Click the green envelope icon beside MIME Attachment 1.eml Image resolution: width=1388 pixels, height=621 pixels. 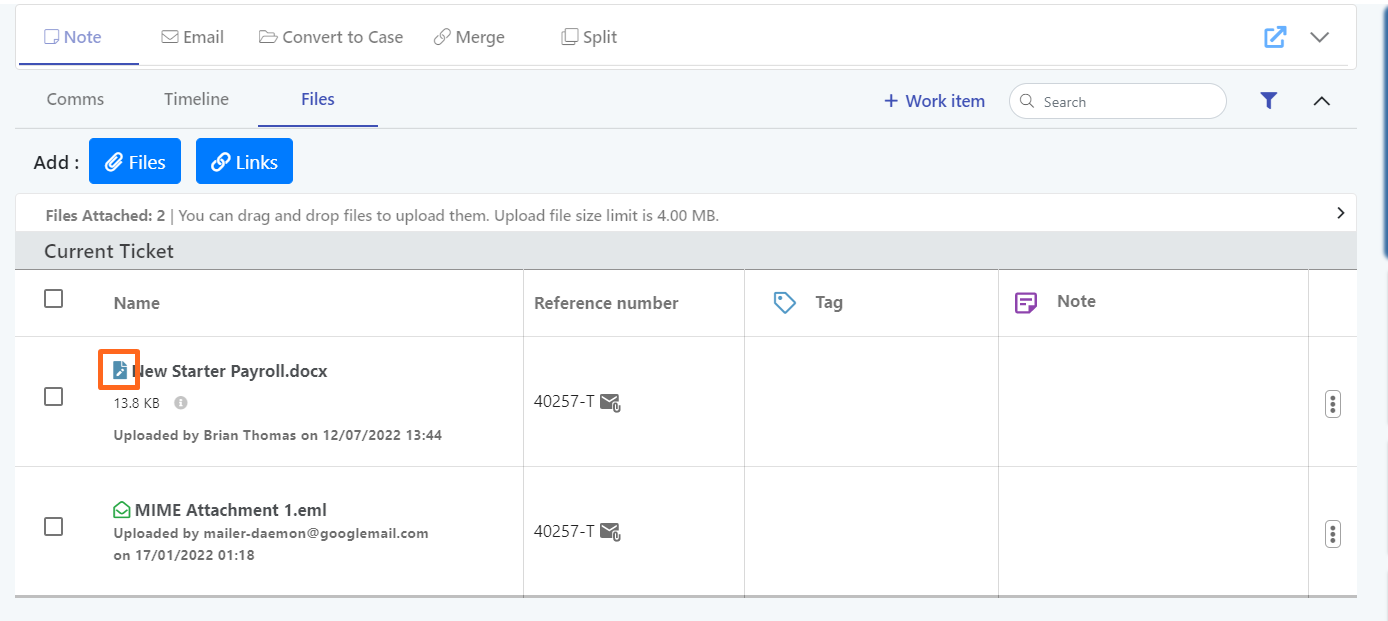click(122, 510)
